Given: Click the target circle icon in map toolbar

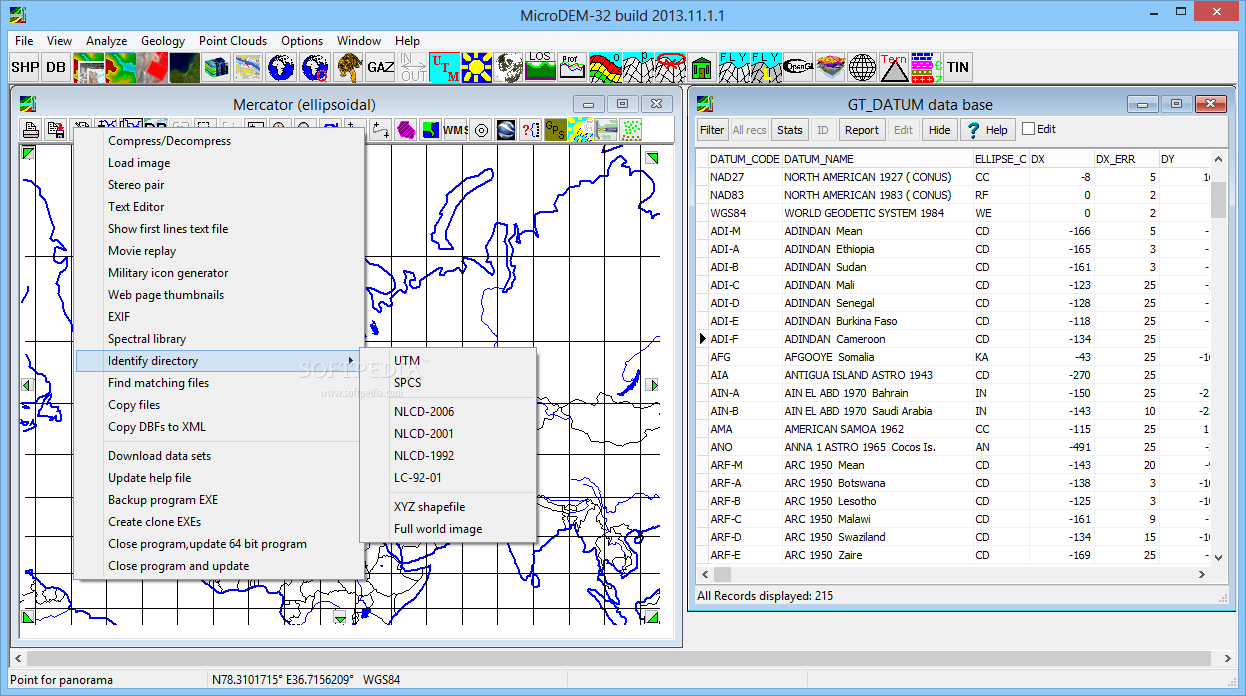Looking at the screenshot, I should (x=481, y=129).
